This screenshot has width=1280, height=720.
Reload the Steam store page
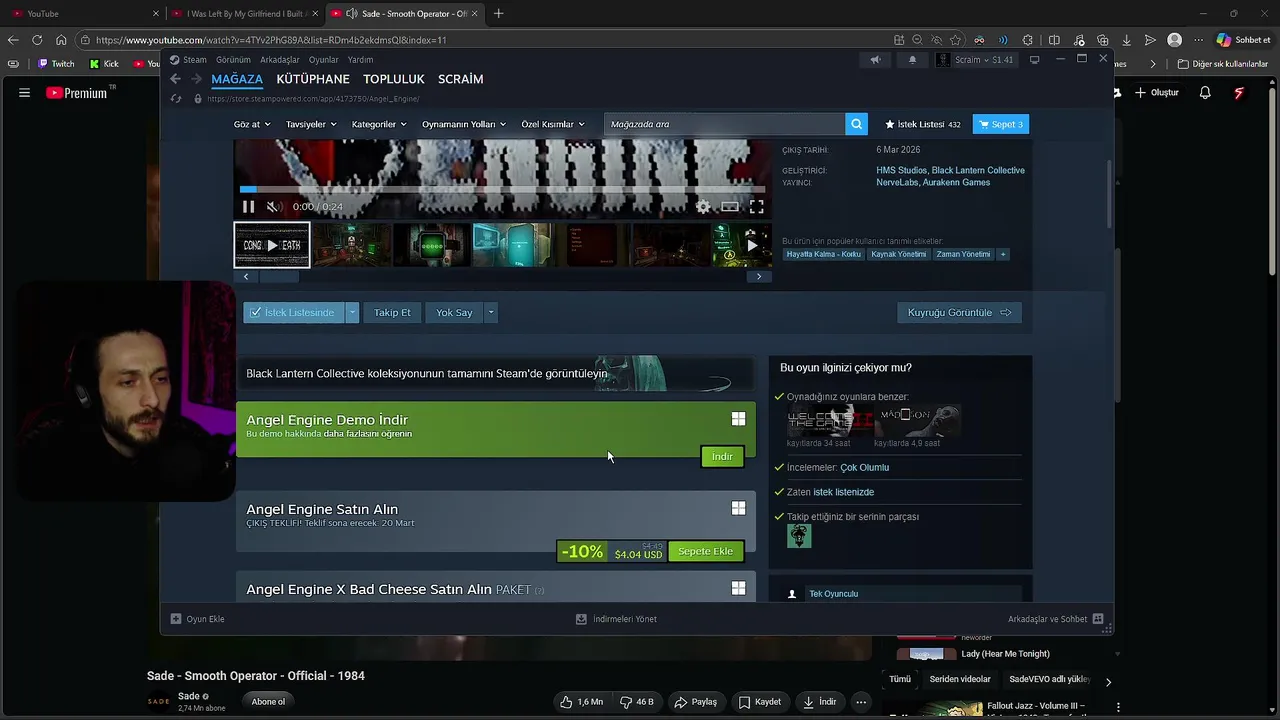click(x=176, y=99)
